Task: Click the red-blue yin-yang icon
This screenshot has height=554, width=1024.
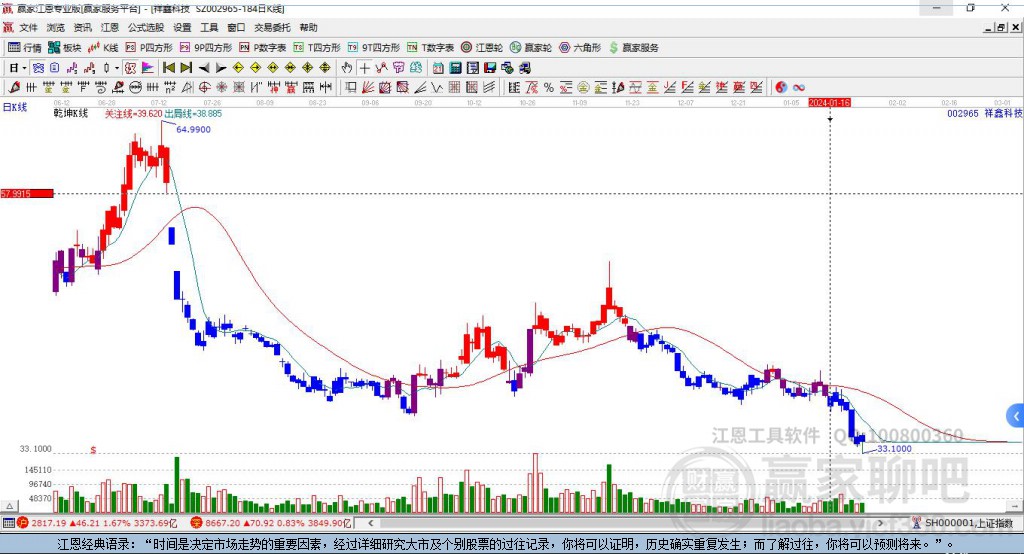Action: point(781,87)
